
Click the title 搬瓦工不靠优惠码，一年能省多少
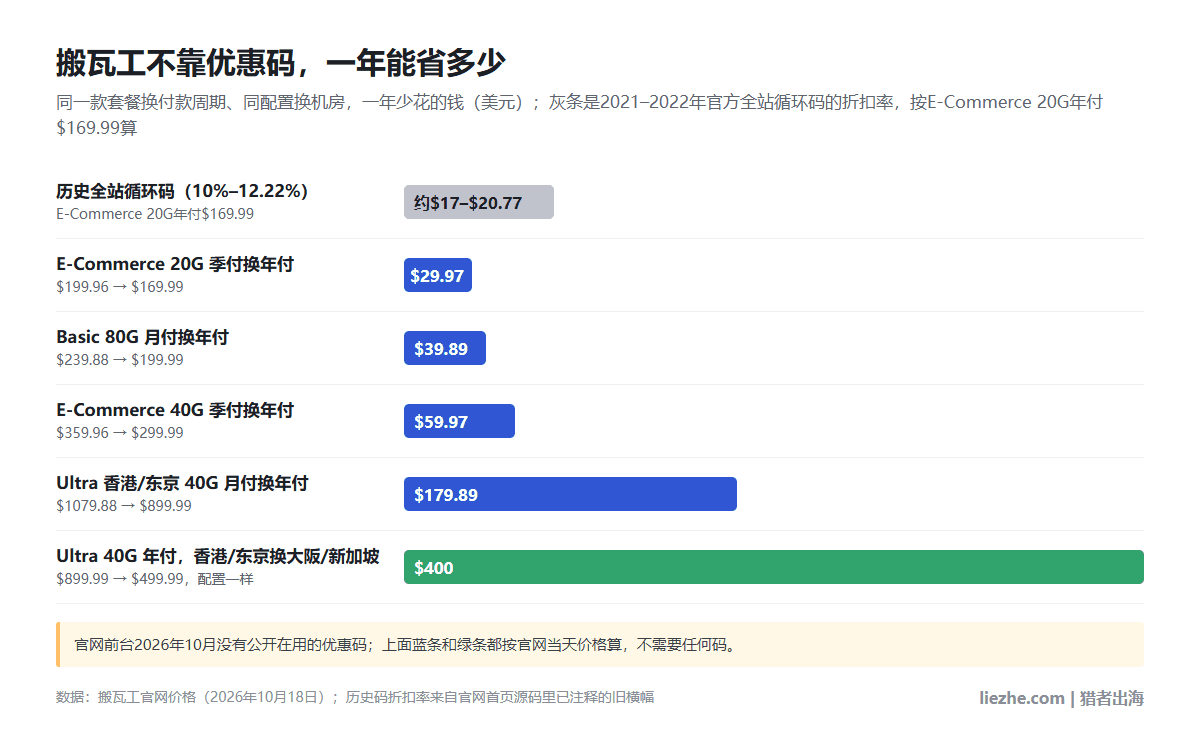click(281, 63)
